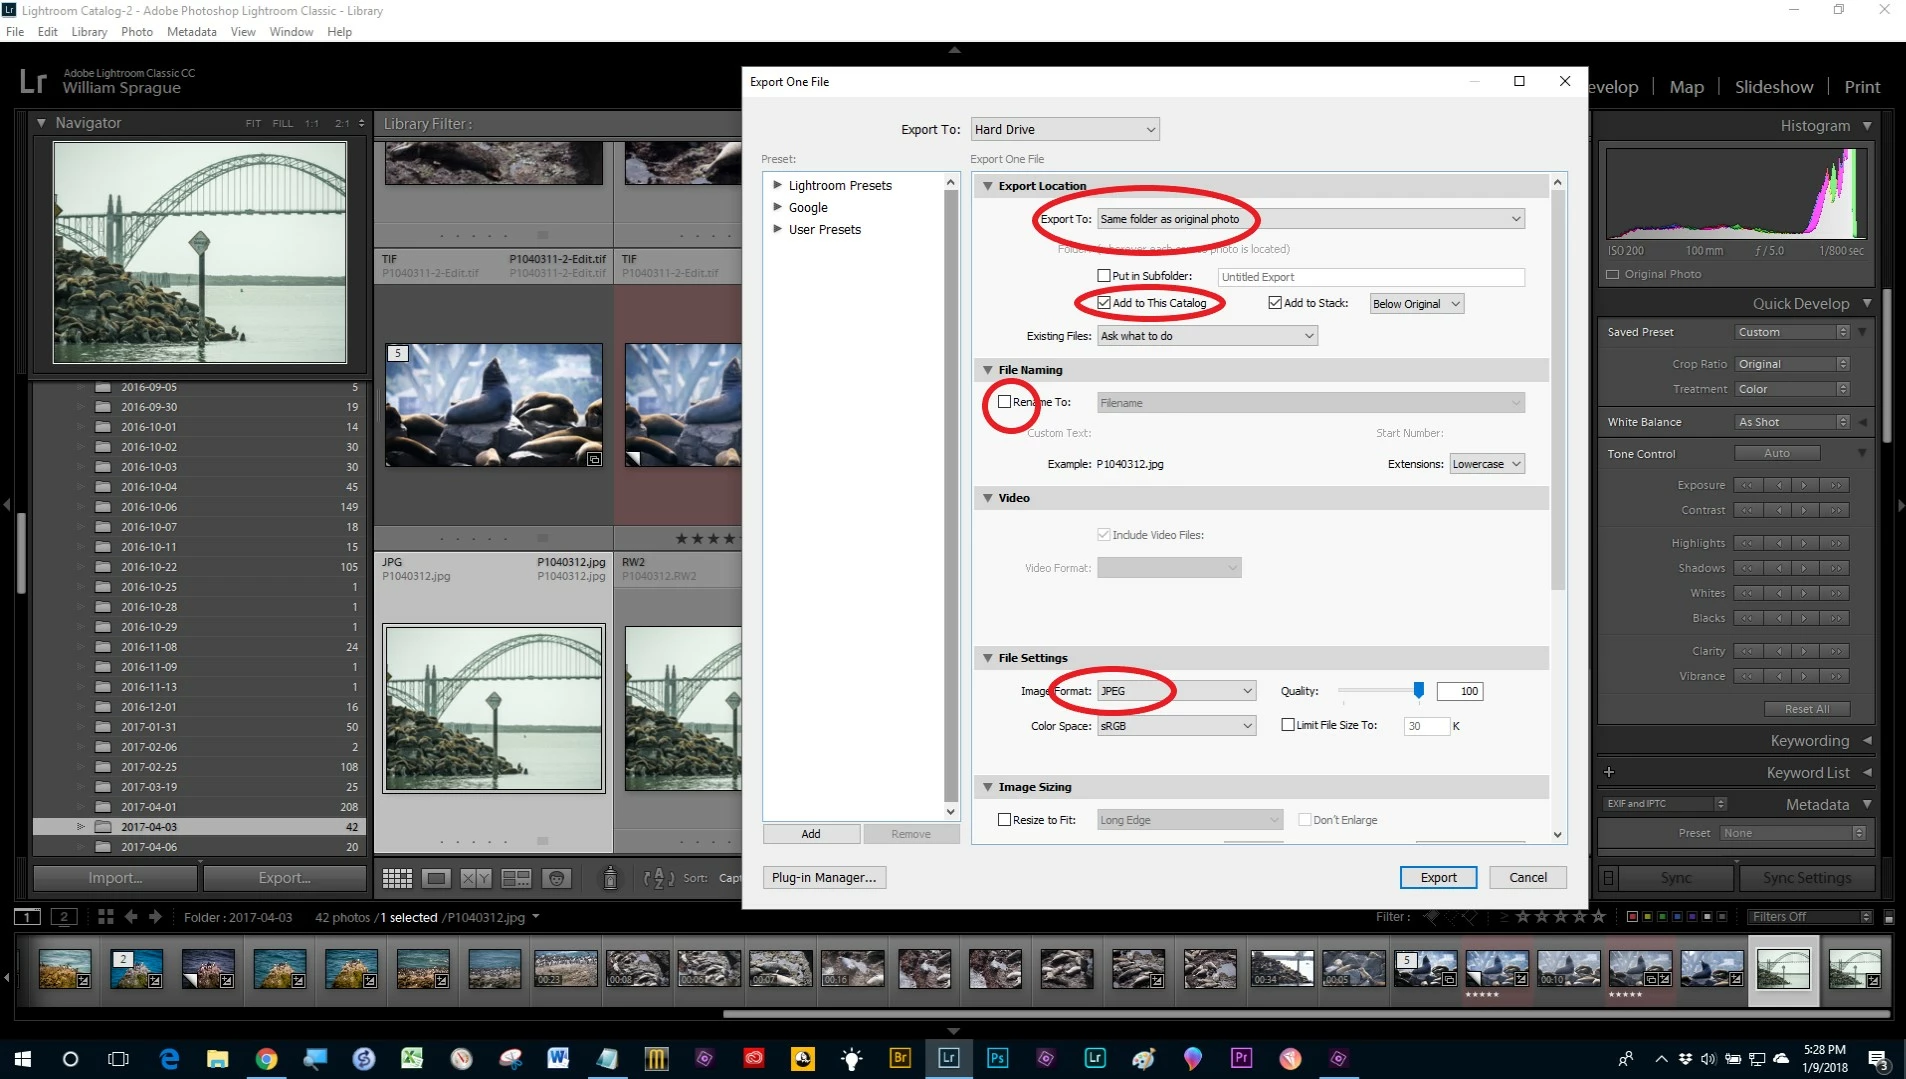The width and height of the screenshot is (1906, 1079).
Task: Open Existing Files Ask what to do dropdown
Action: tap(1207, 336)
